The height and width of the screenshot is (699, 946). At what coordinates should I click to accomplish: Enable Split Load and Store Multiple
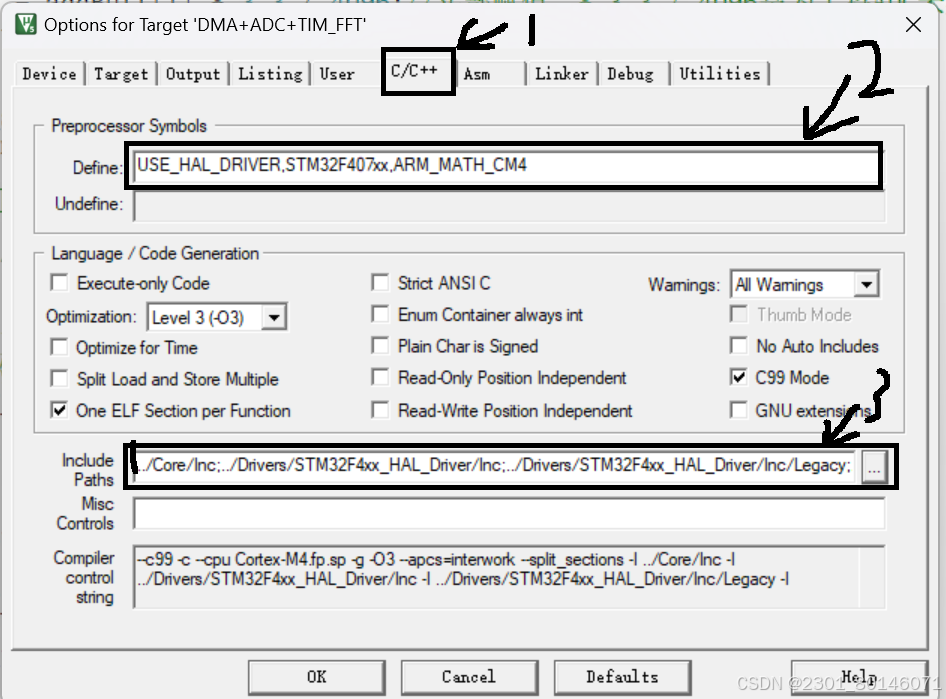59,379
